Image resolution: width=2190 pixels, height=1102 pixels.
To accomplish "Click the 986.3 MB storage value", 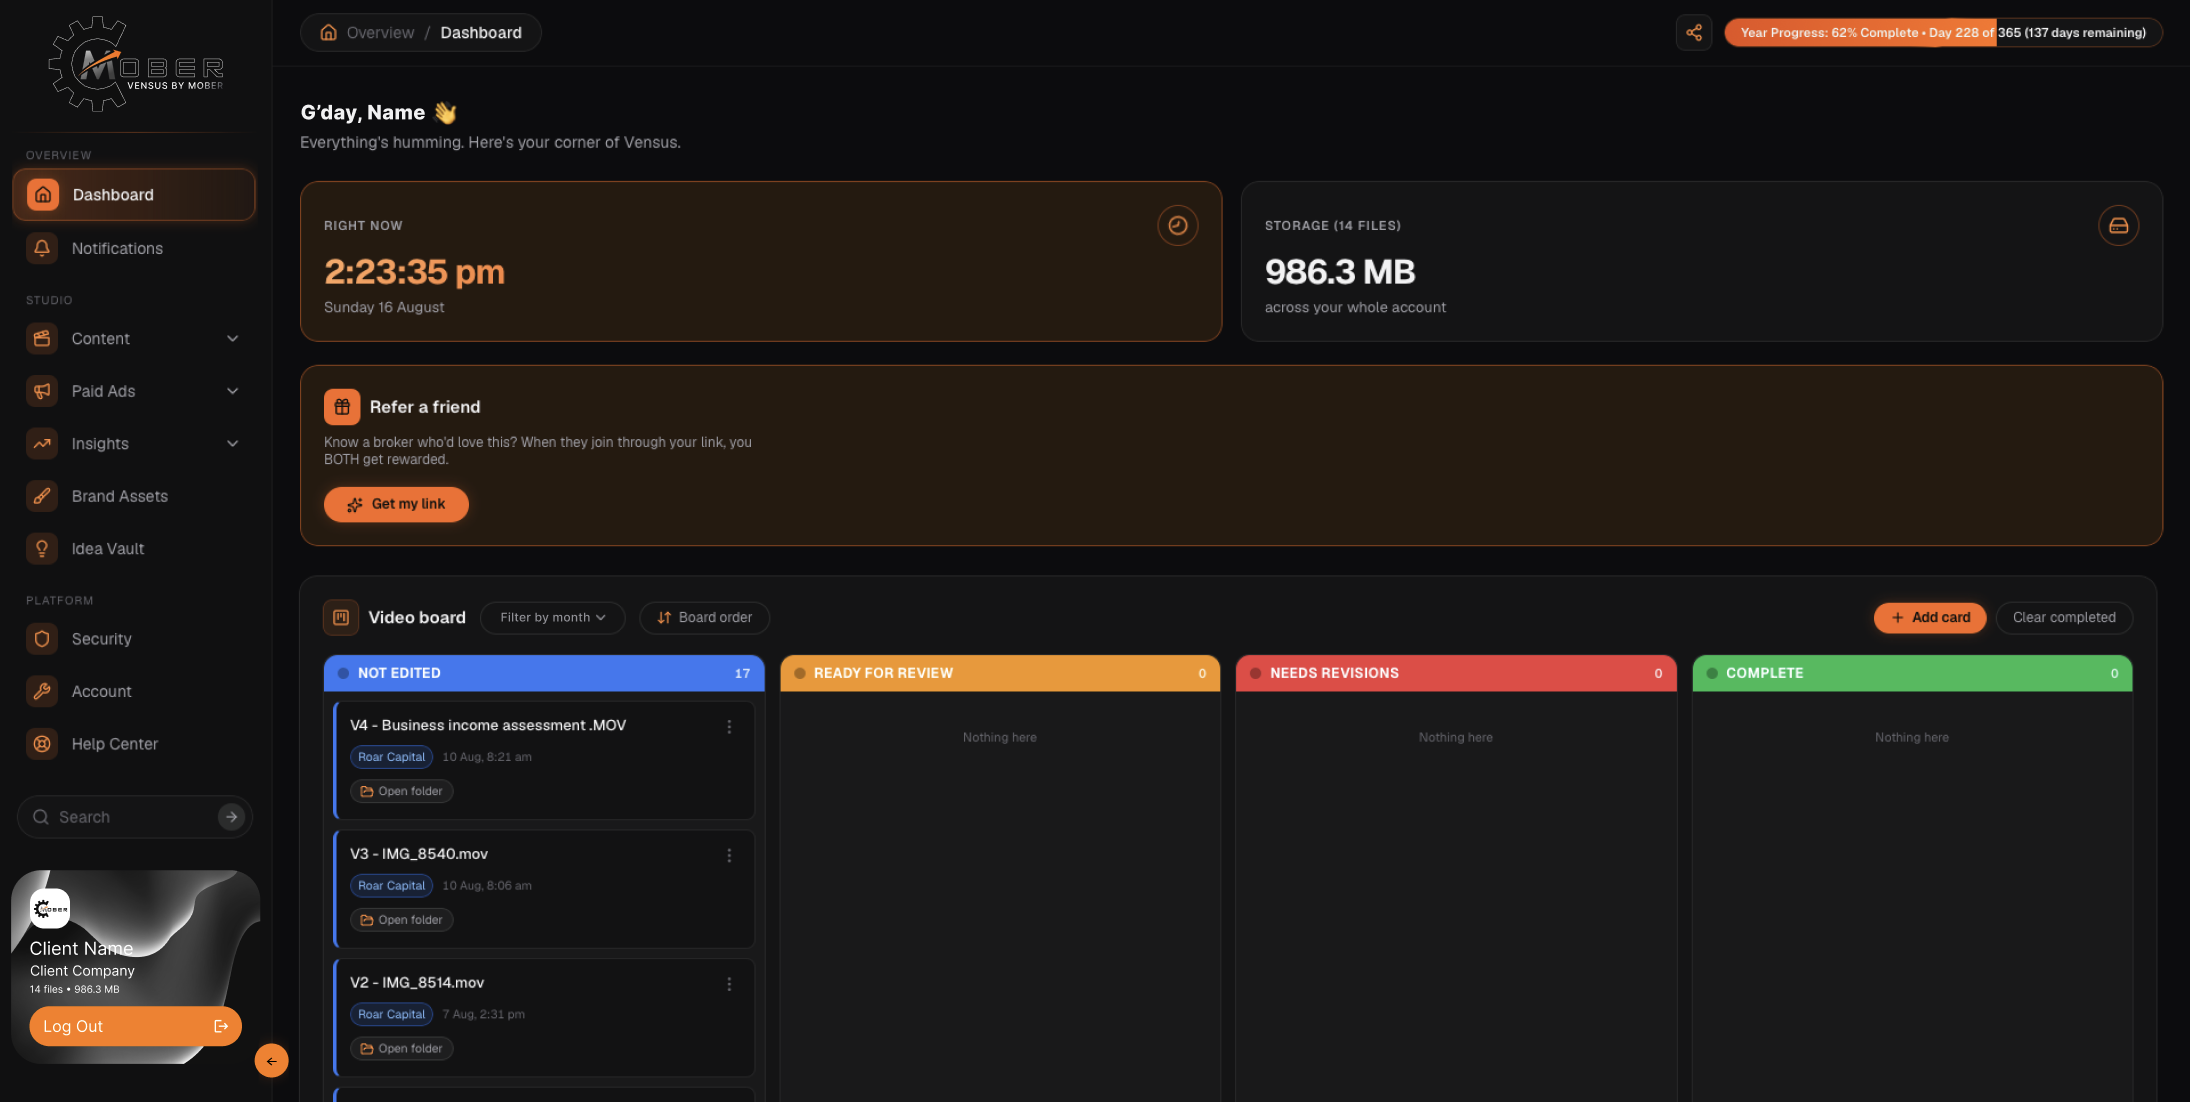I will click(x=1340, y=272).
